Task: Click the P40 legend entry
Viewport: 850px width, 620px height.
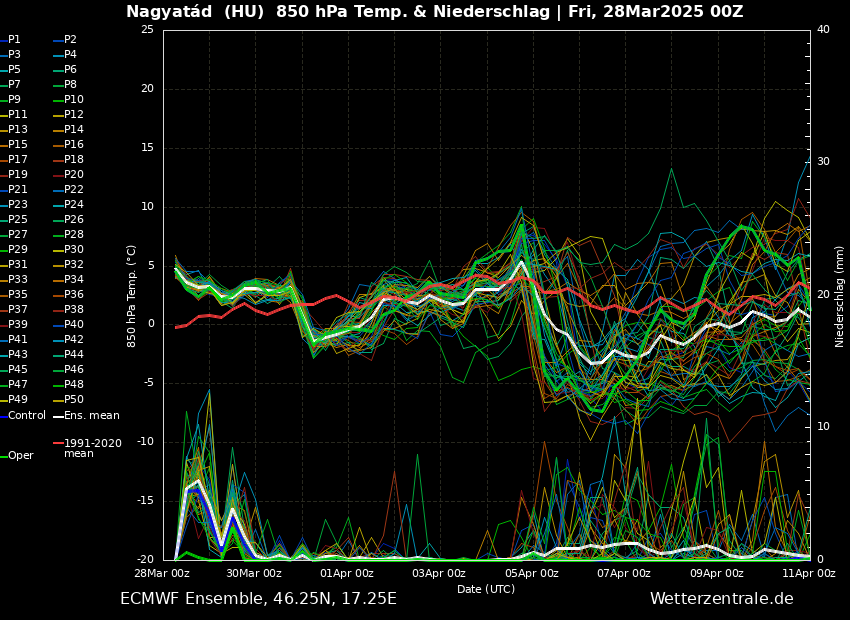Action: pos(73,325)
